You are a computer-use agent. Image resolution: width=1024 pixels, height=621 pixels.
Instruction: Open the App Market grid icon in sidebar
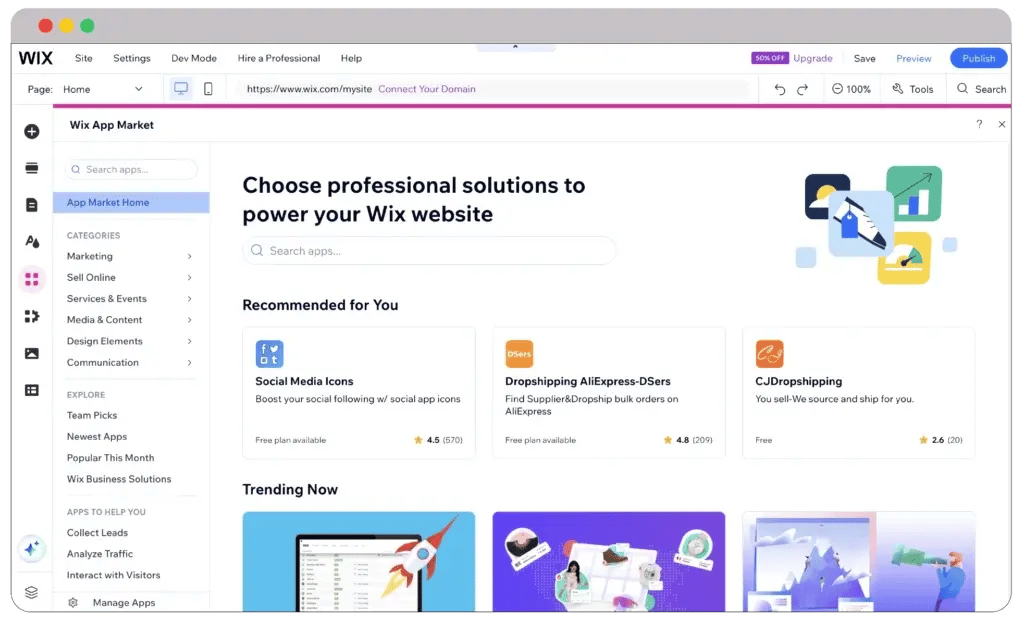[x=31, y=279]
